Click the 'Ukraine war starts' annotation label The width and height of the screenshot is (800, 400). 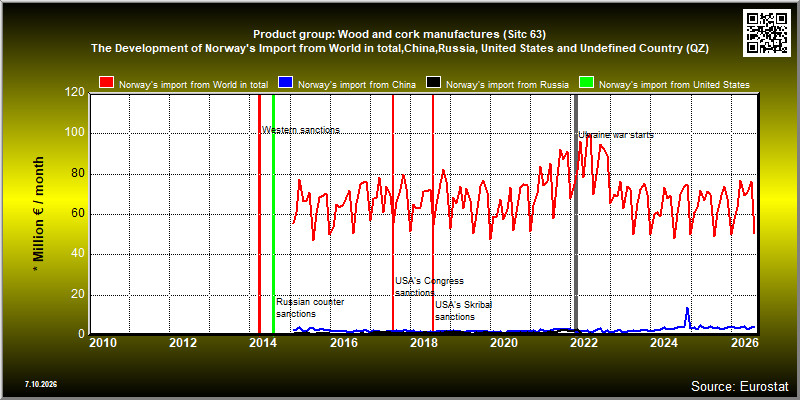(616, 135)
